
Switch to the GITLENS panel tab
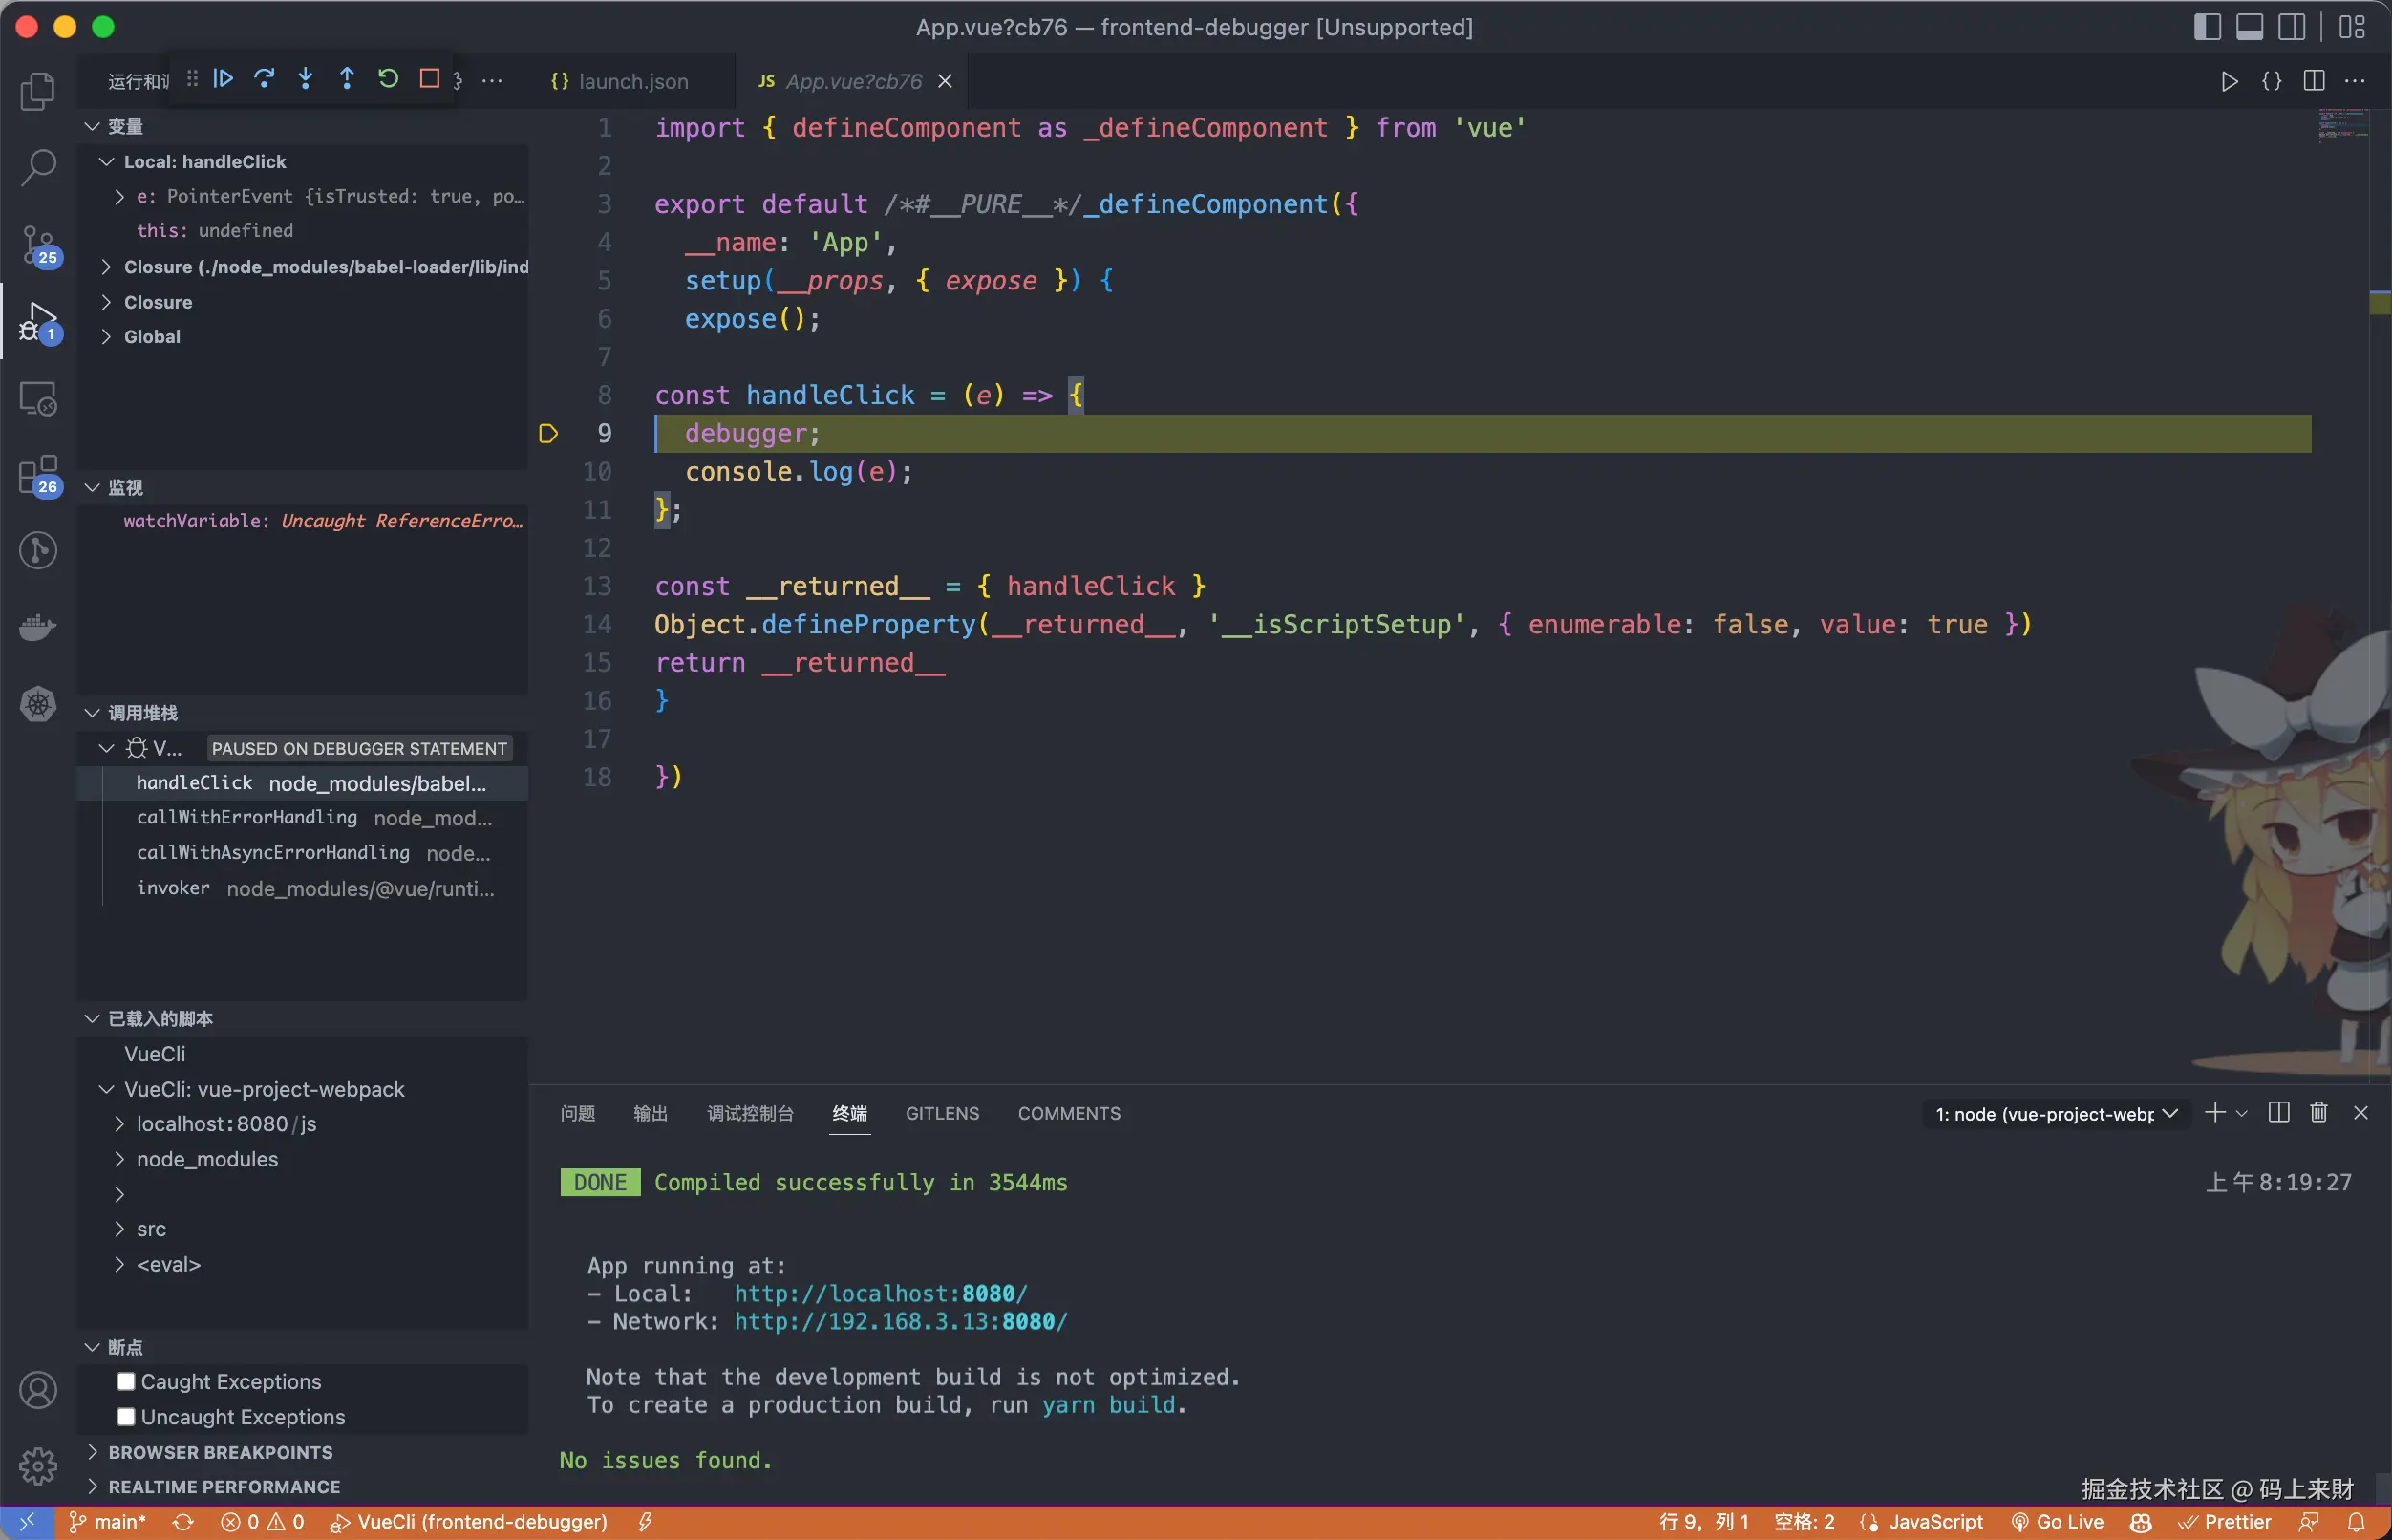click(942, 1114)
